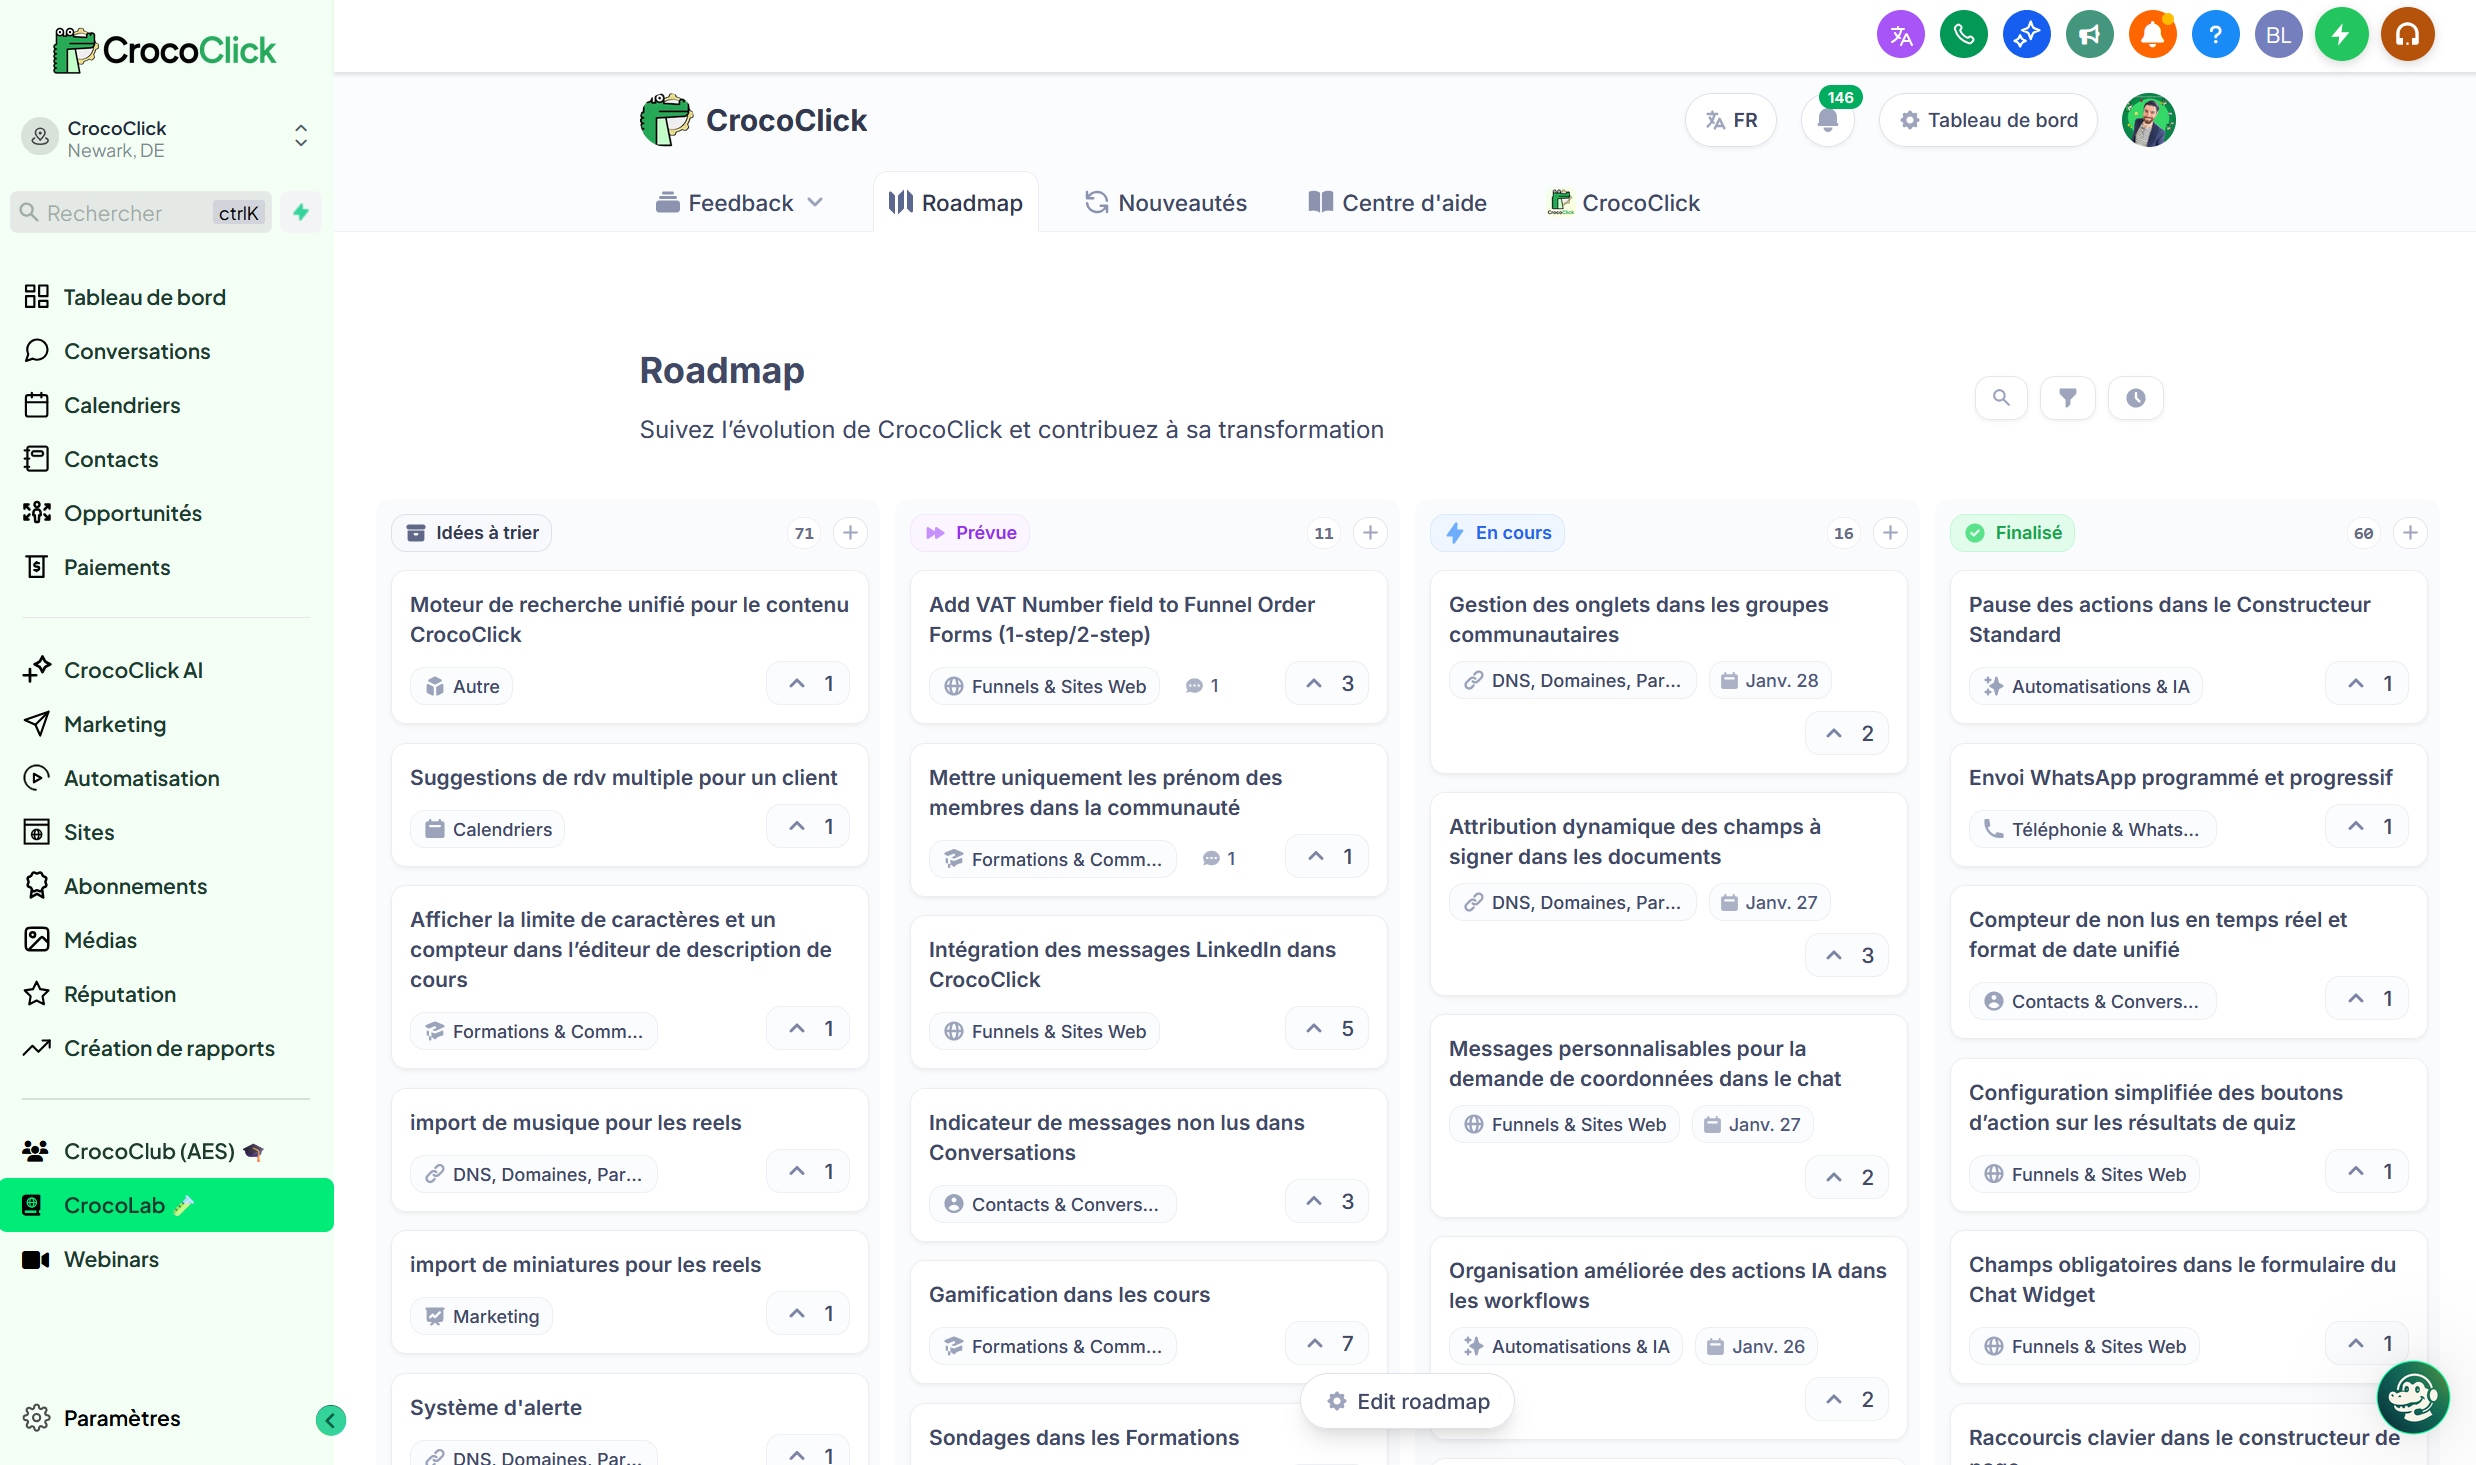Click the blue sparkle AI icon
Image resolution: width=2476 pixels, height=1465 pixels.
coord(2026,35)
